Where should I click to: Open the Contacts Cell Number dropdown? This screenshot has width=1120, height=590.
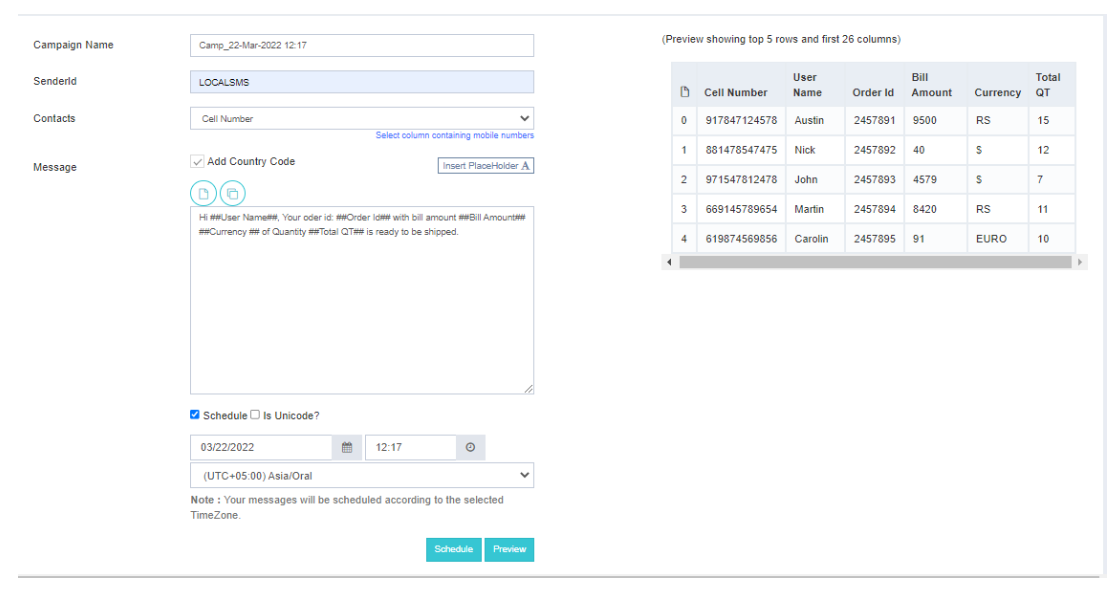pyautogui.click(x=361, y=118)
